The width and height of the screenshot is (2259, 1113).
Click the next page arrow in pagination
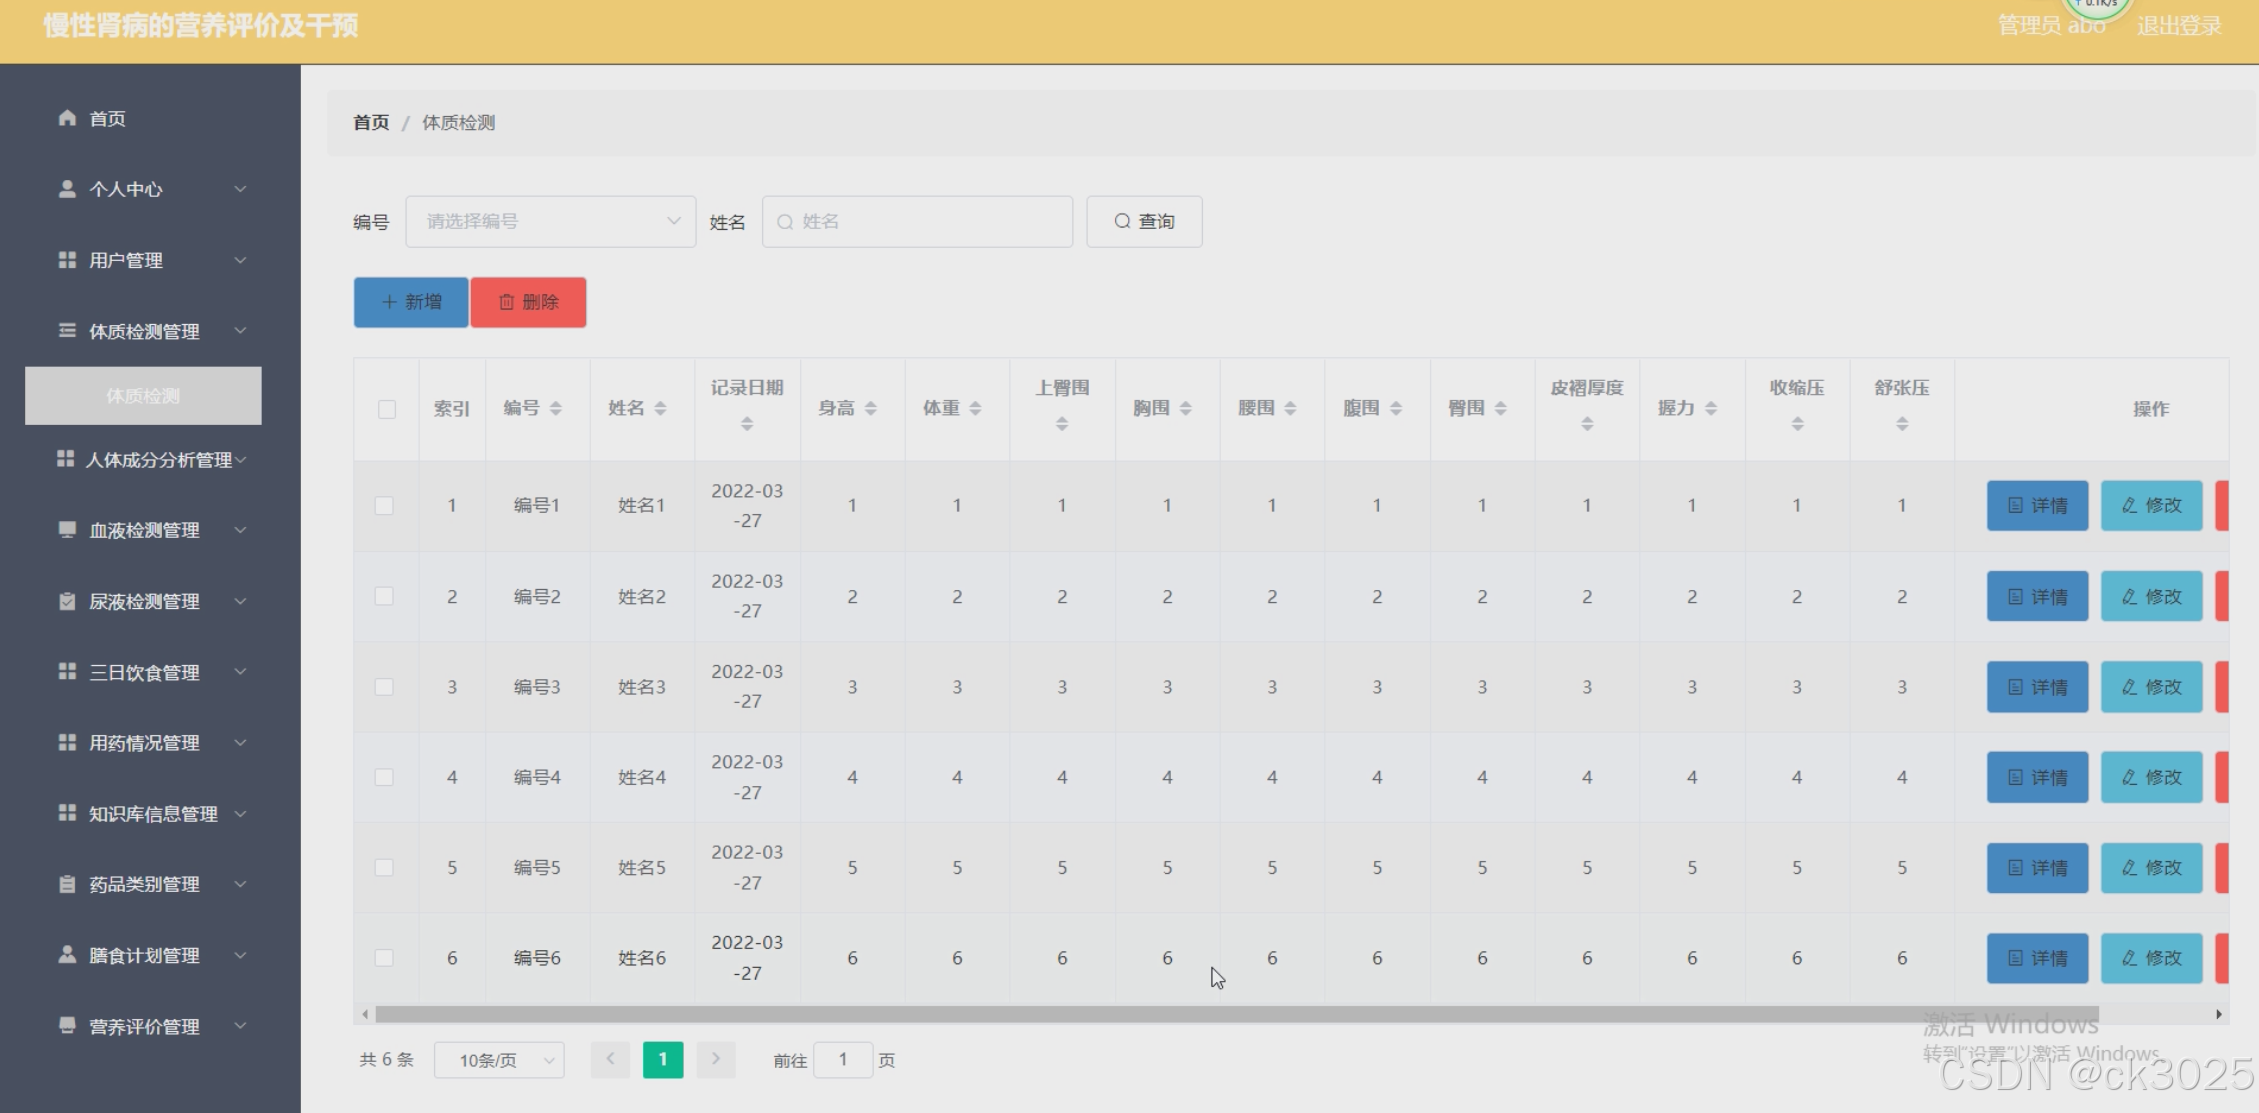pos(715,1059)
